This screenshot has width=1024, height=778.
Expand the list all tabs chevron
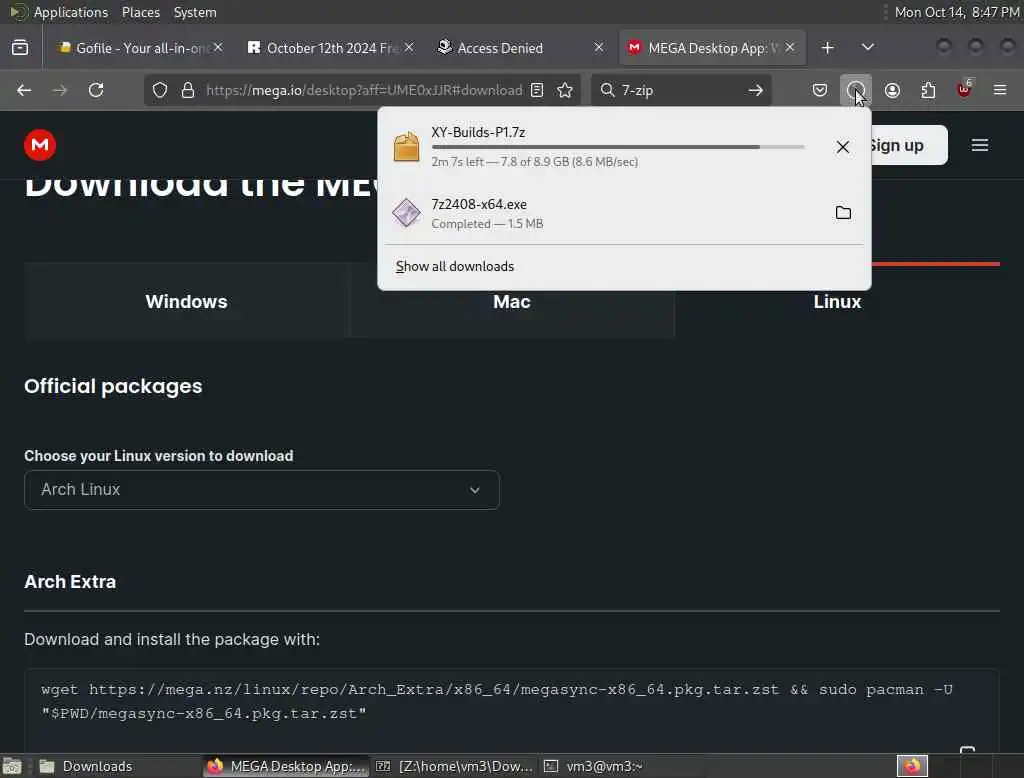[x=867, y=48]
